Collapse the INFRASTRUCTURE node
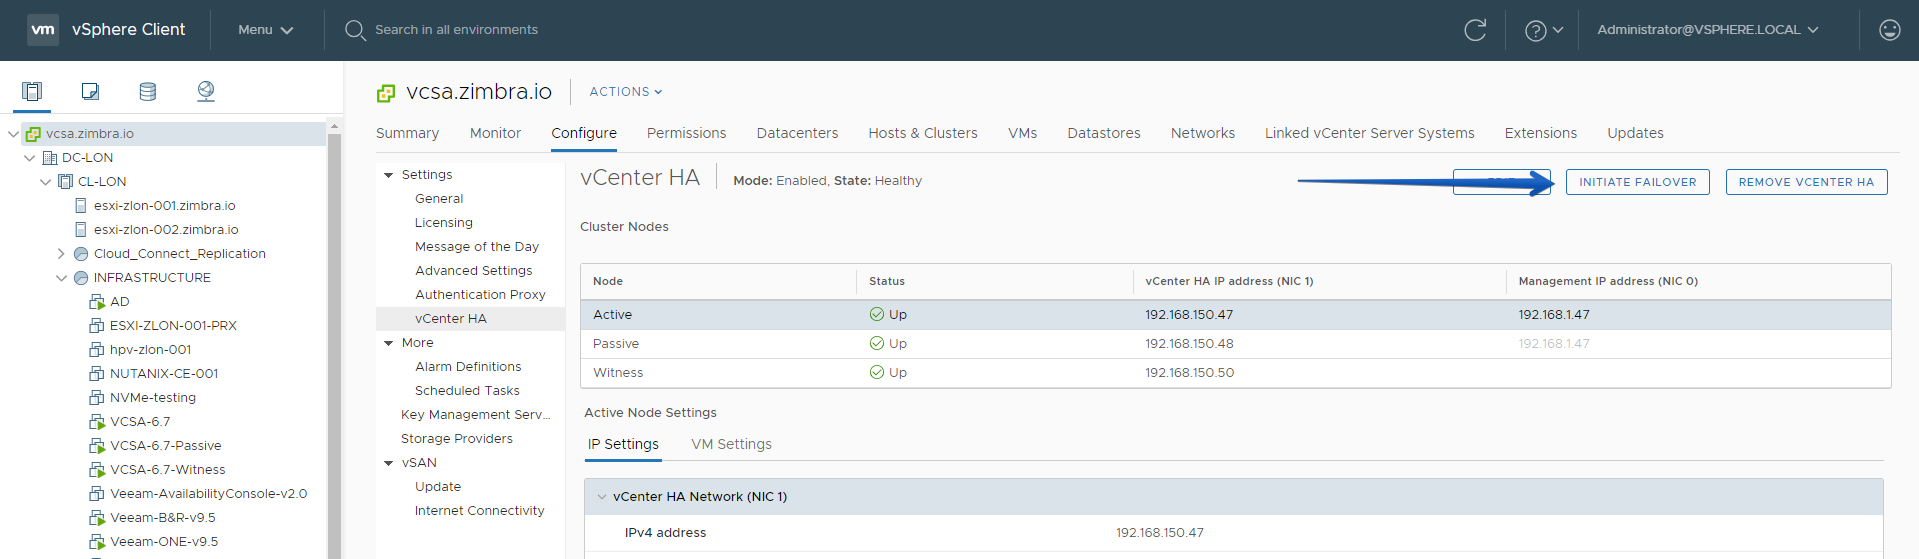 pyautogui.click(x=61, y=278)
